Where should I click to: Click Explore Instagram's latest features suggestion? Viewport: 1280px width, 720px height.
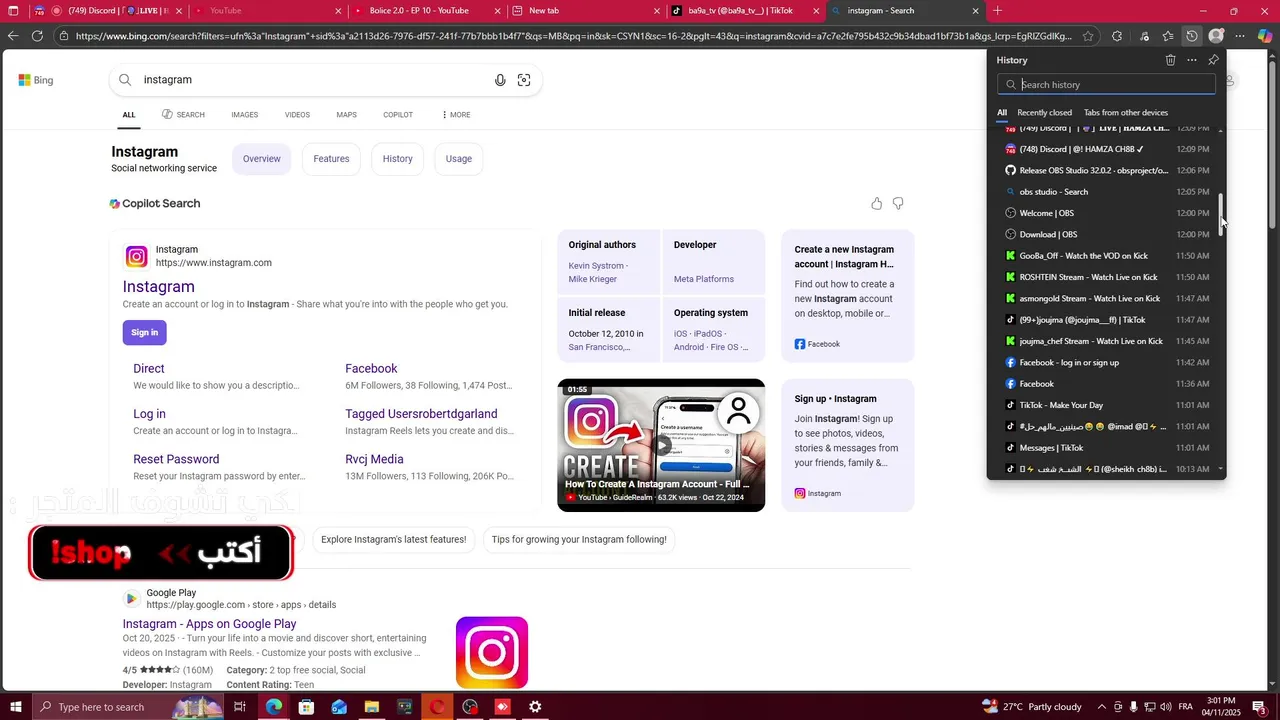tap(394, 540)
